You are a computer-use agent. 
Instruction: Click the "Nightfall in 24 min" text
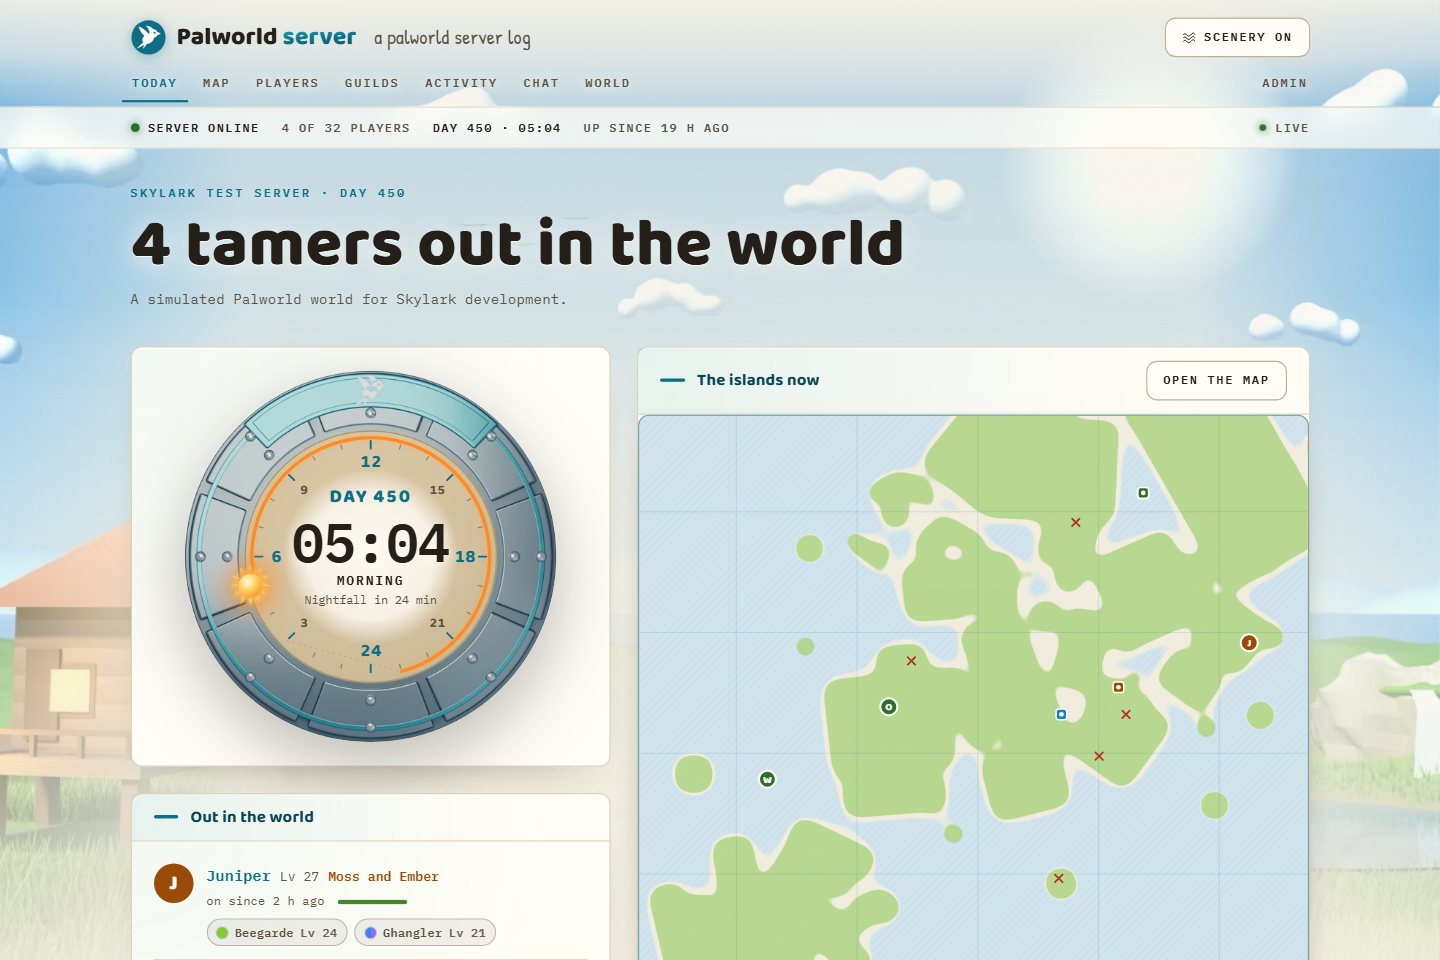[x=370, y=600]
